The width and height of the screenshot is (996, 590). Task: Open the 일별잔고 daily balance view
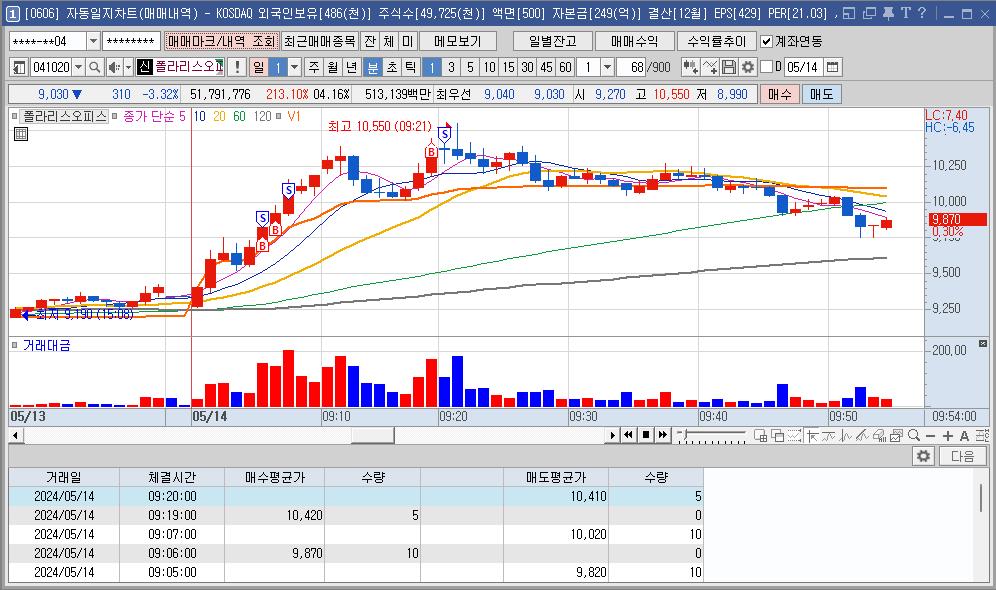tap(553, 41)
